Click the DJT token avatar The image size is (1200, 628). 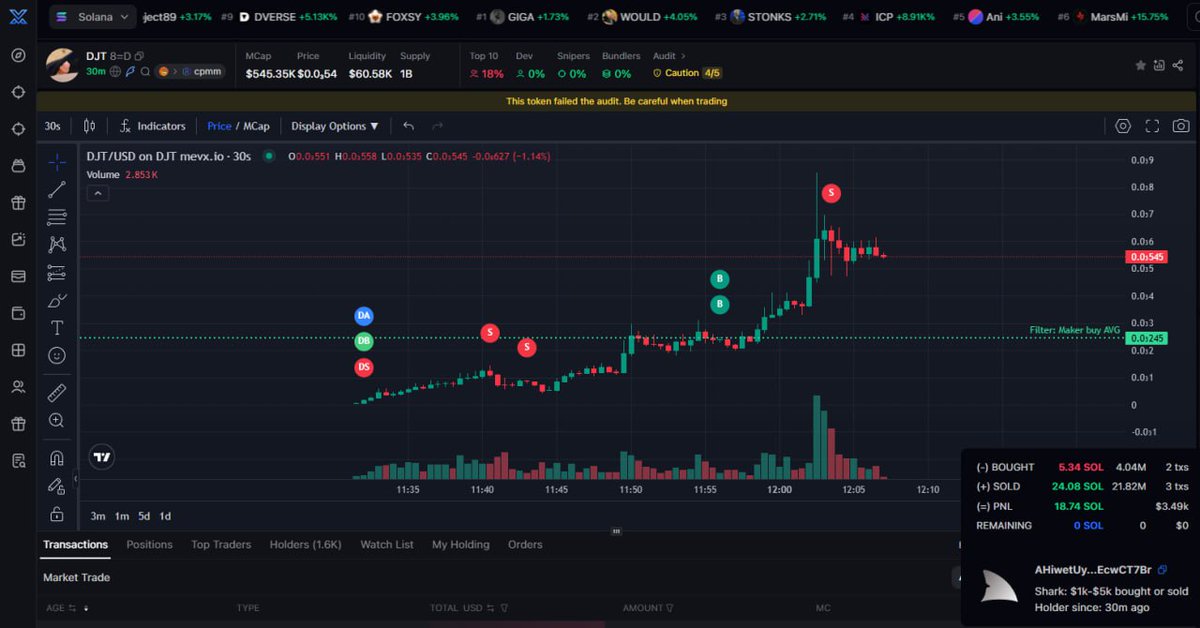(63, 64)
